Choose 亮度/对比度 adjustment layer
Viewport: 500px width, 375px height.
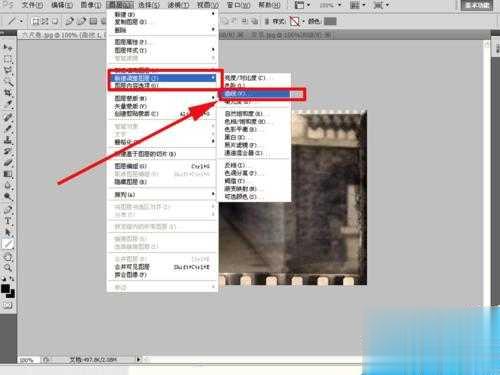255,78
